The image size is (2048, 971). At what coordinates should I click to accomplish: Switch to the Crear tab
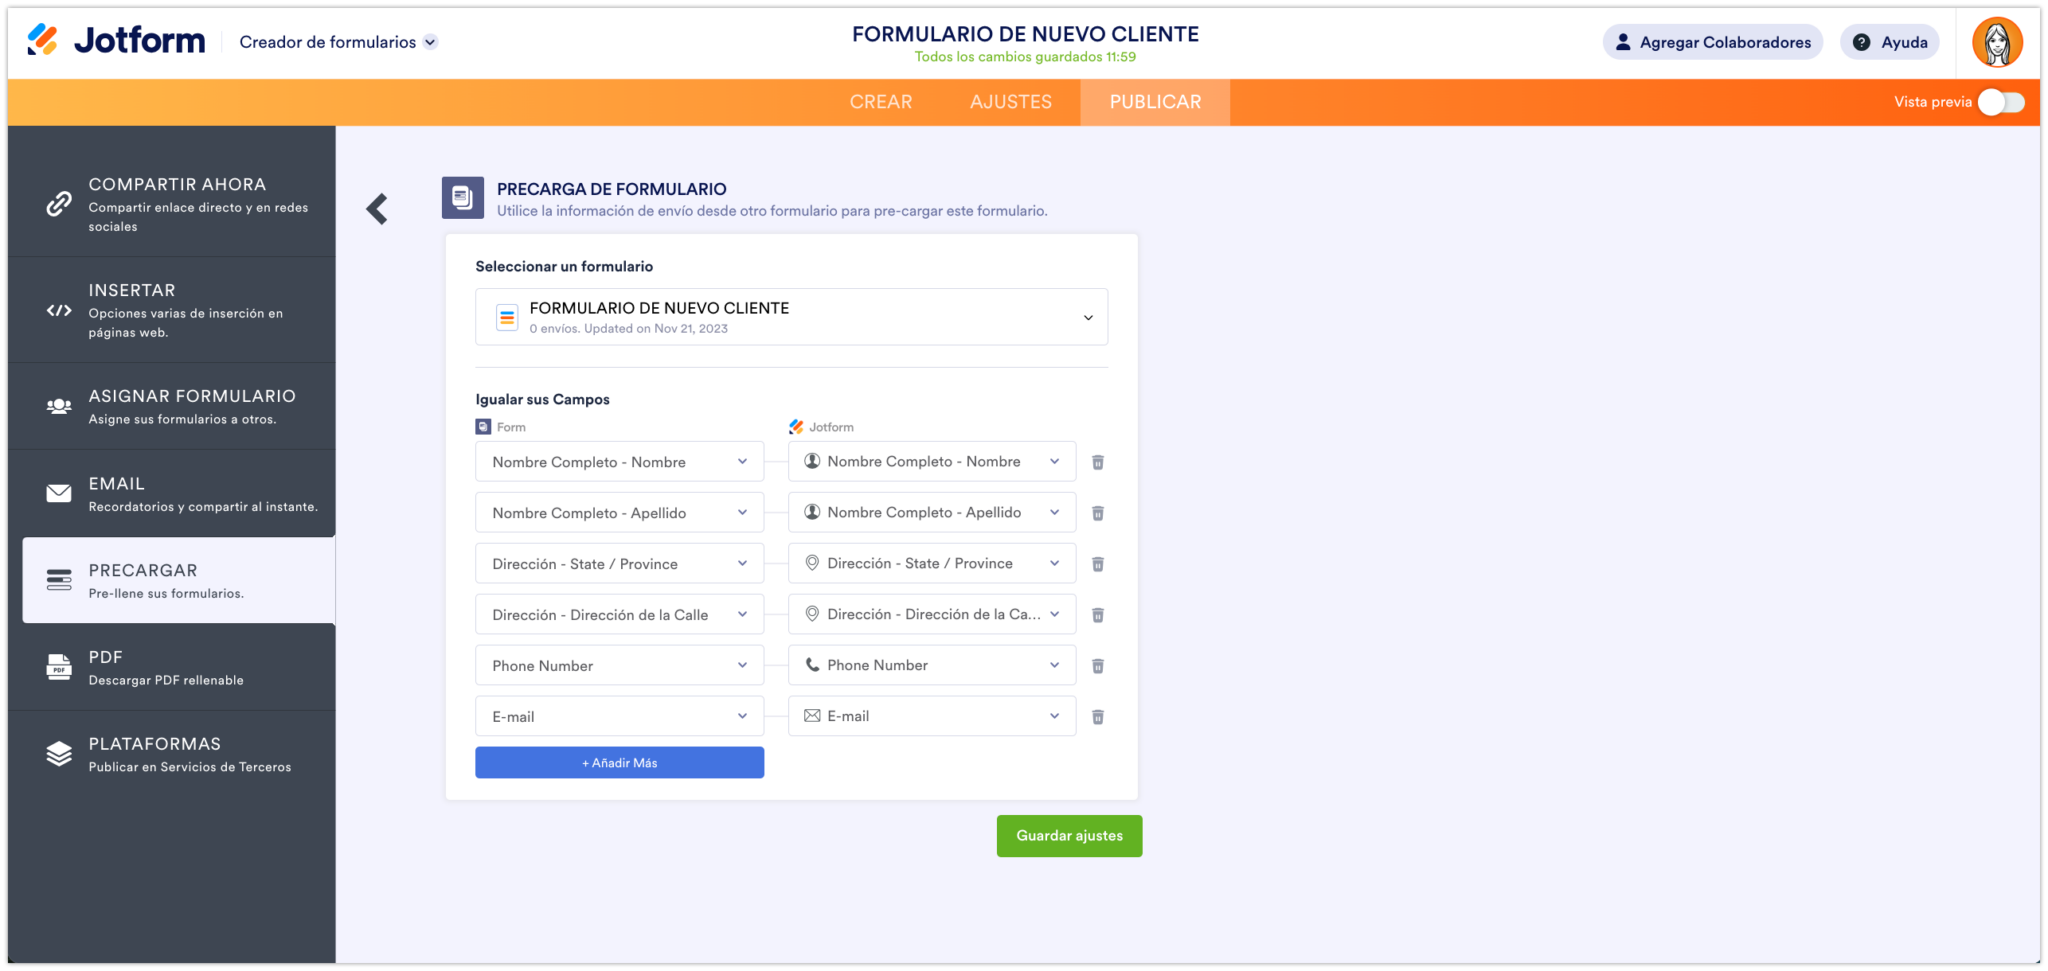pos(881,101)
